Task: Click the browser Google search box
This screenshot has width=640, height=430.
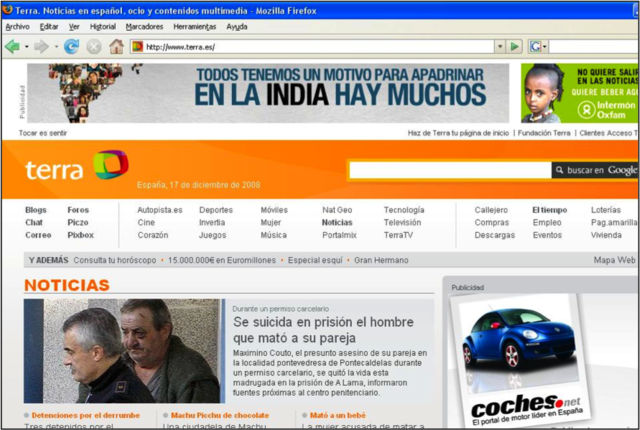Action: tap(594, 47)
